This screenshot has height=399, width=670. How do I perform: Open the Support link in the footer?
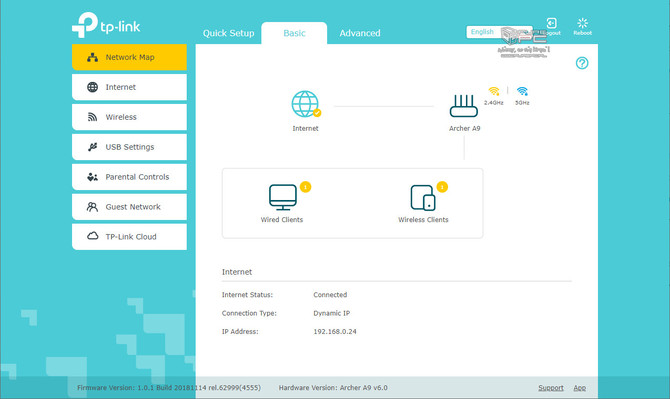click(551, 388)
